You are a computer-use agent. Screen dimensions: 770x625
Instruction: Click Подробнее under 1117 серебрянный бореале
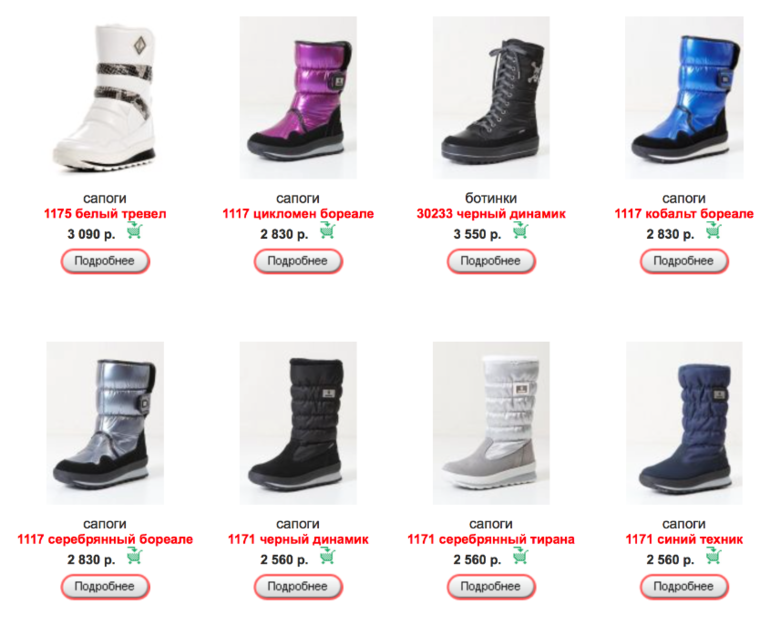(x=105, y=586)
